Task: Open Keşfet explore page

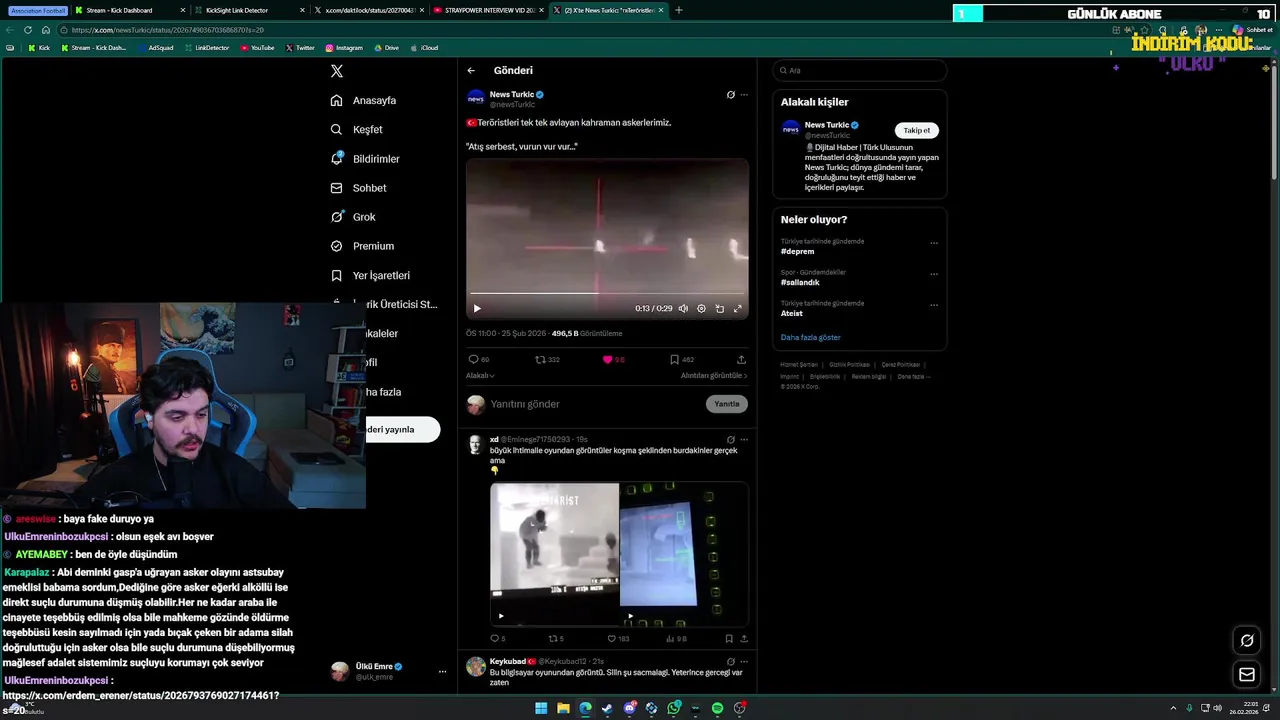Action: tap(356, 129)
